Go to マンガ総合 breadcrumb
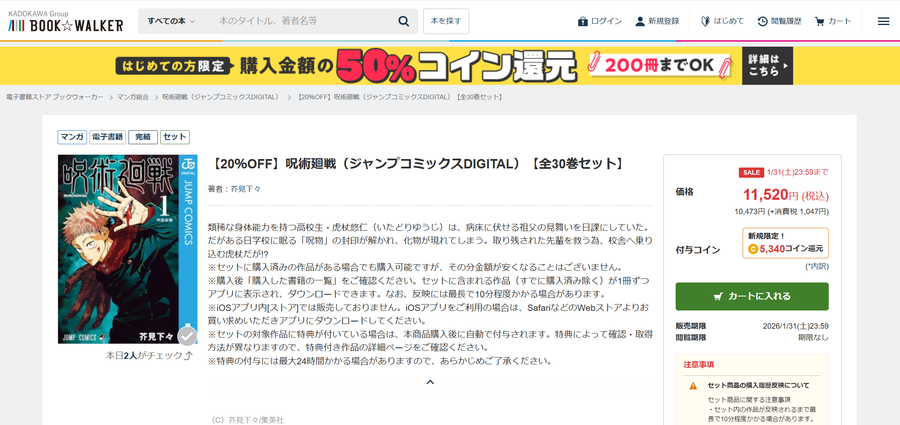This screenshot has height=425, width=900. [133, 97]
